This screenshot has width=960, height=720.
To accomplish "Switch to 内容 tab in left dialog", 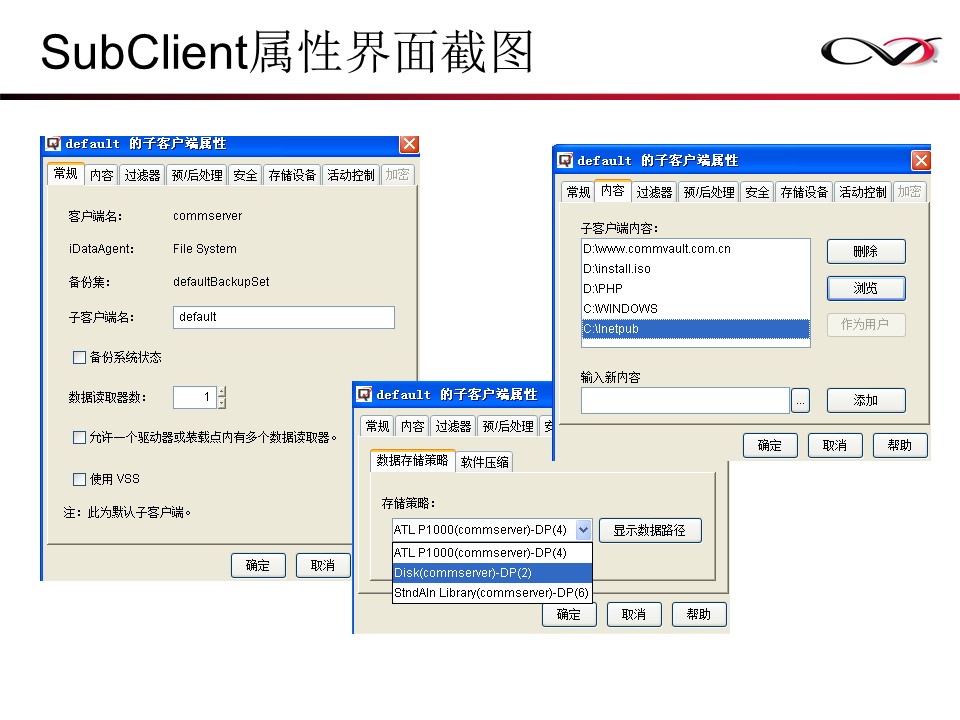I will coord(101,175).
